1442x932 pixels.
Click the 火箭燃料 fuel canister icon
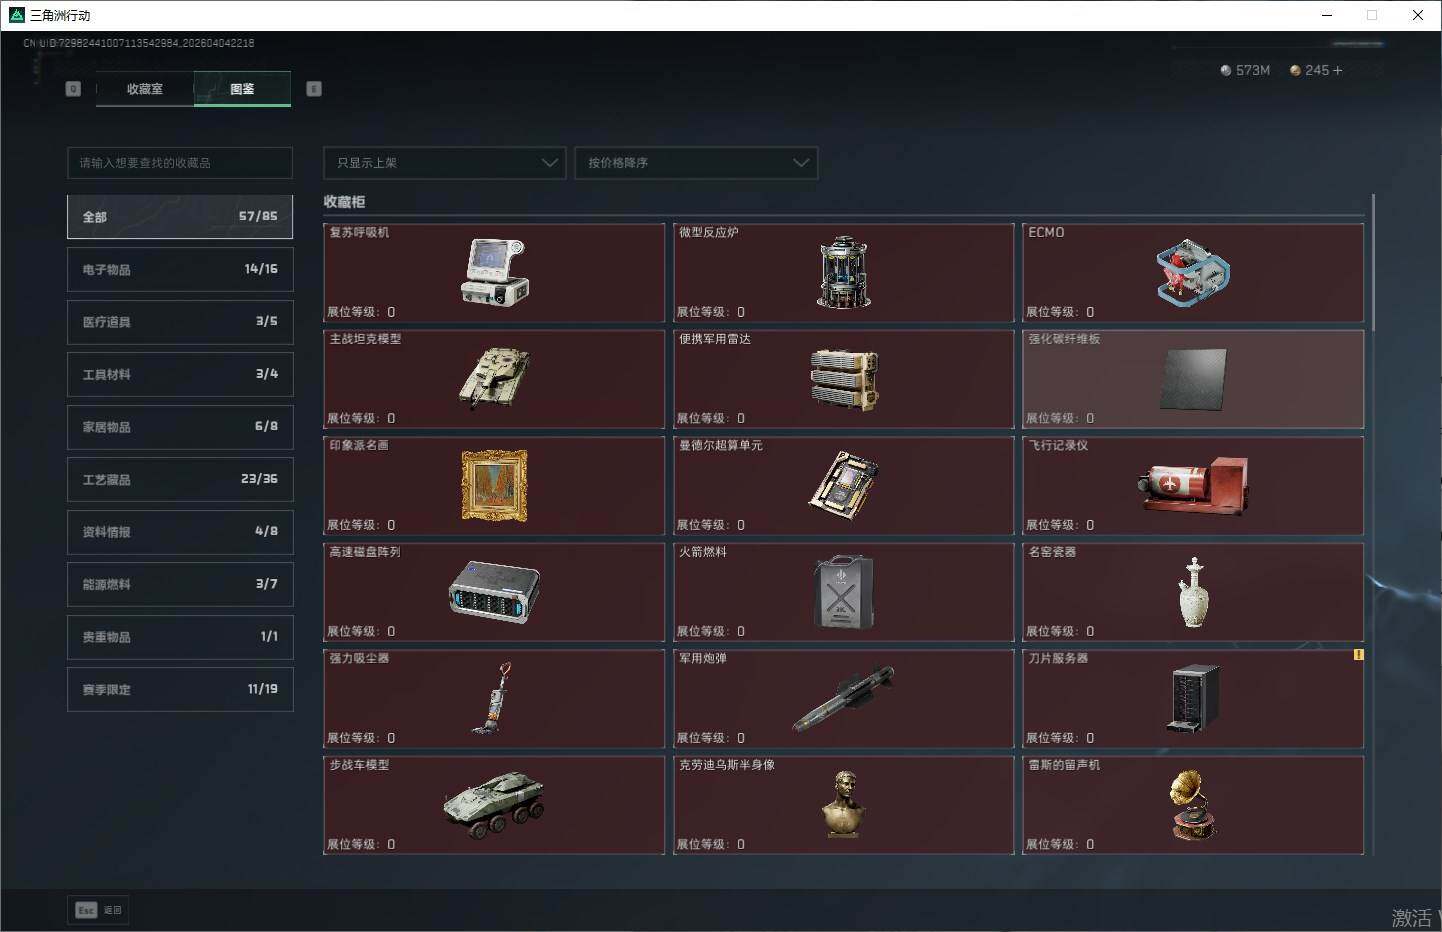pos(844,592)
